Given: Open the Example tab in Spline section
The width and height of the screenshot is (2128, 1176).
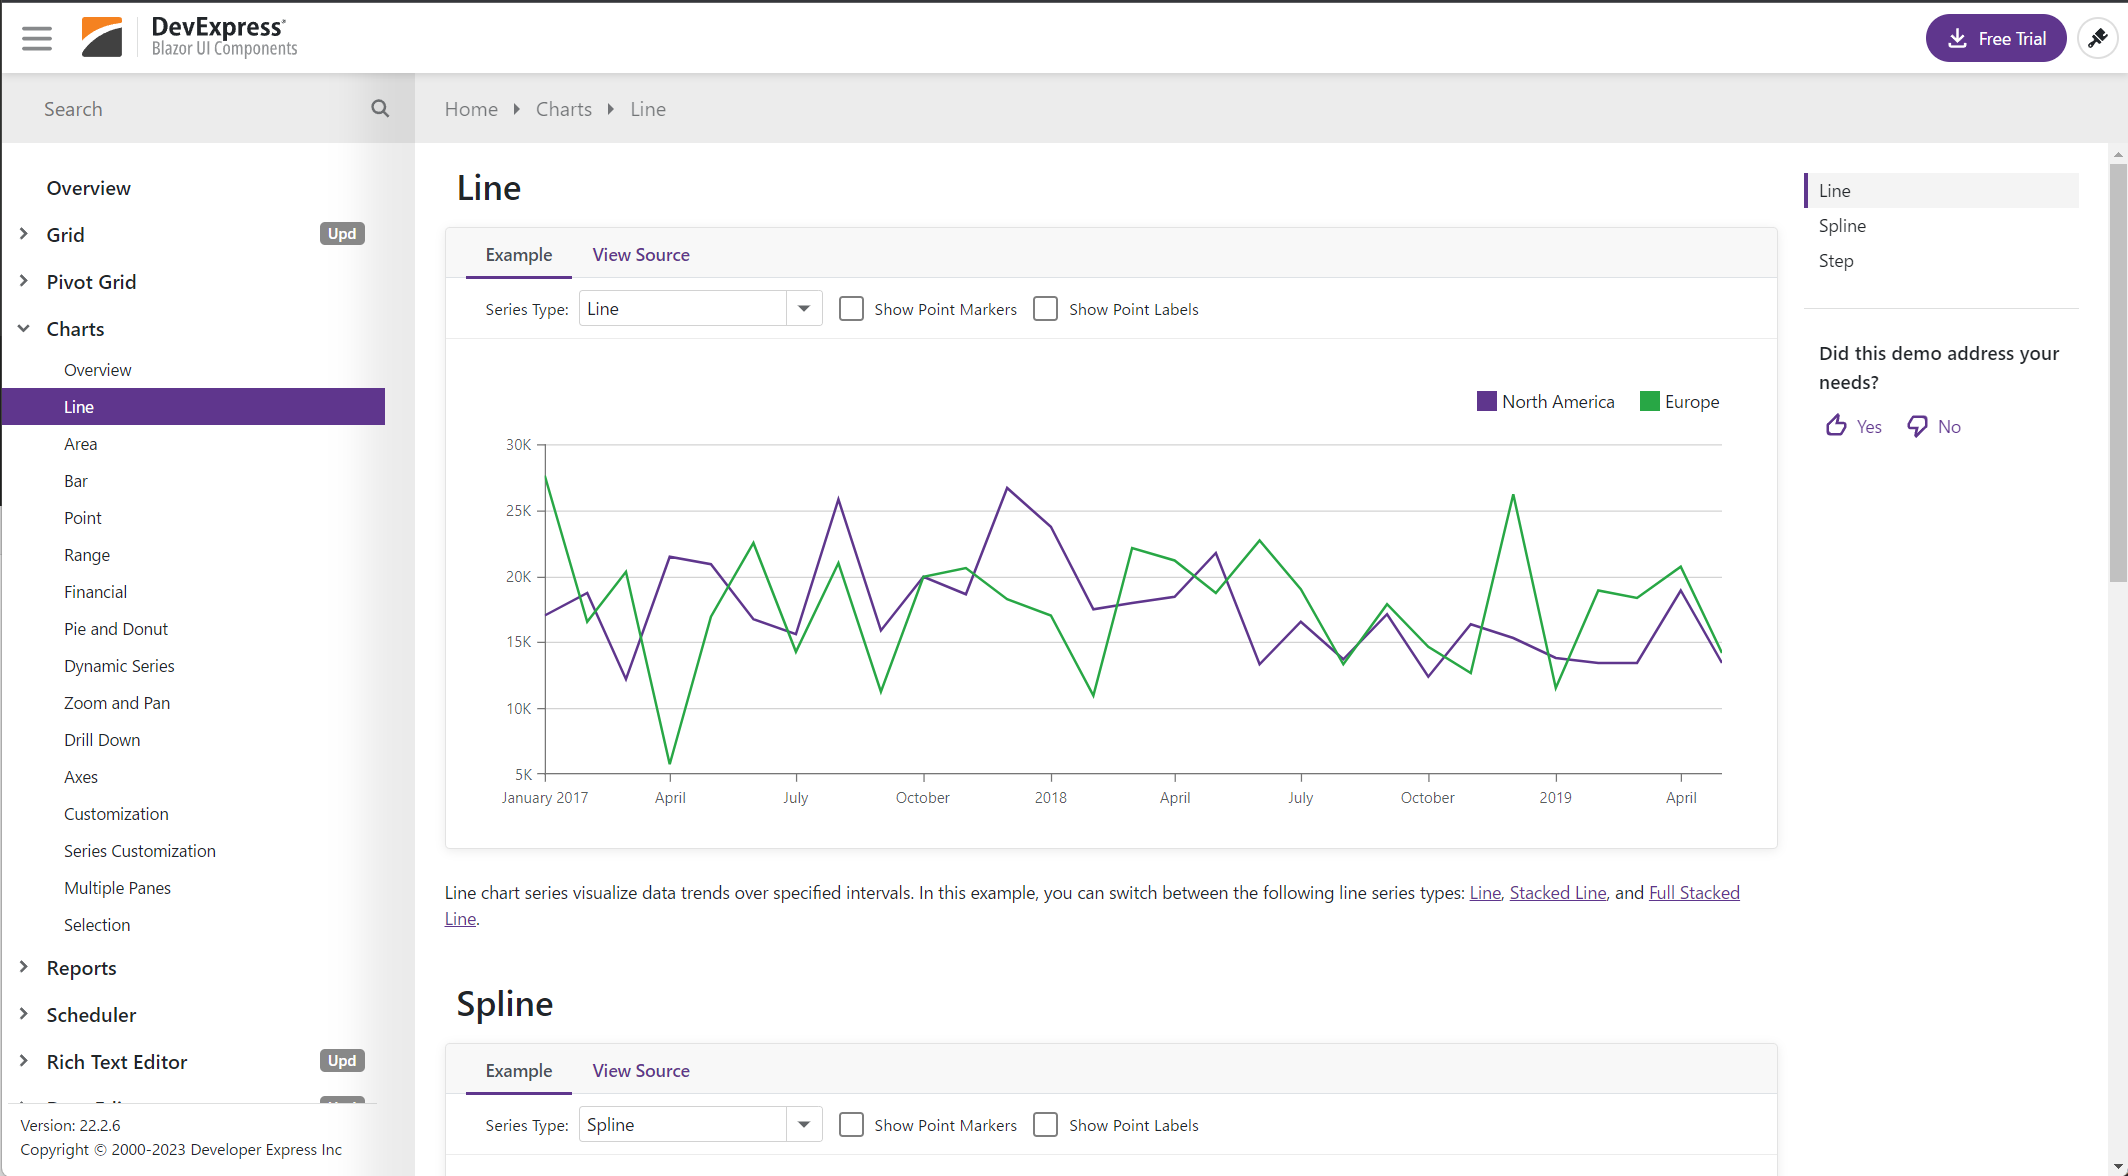Looking at the screenshot, I should (518, 1071).
